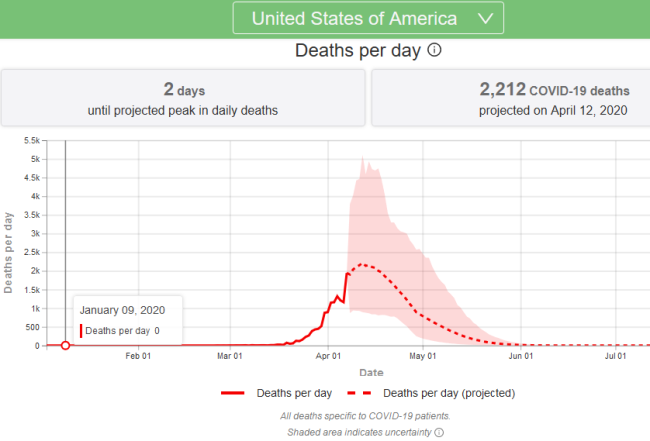Open the United States of America location dropdown
The height and width of the screenshot is (441, 650).
(x=367, y=19)
